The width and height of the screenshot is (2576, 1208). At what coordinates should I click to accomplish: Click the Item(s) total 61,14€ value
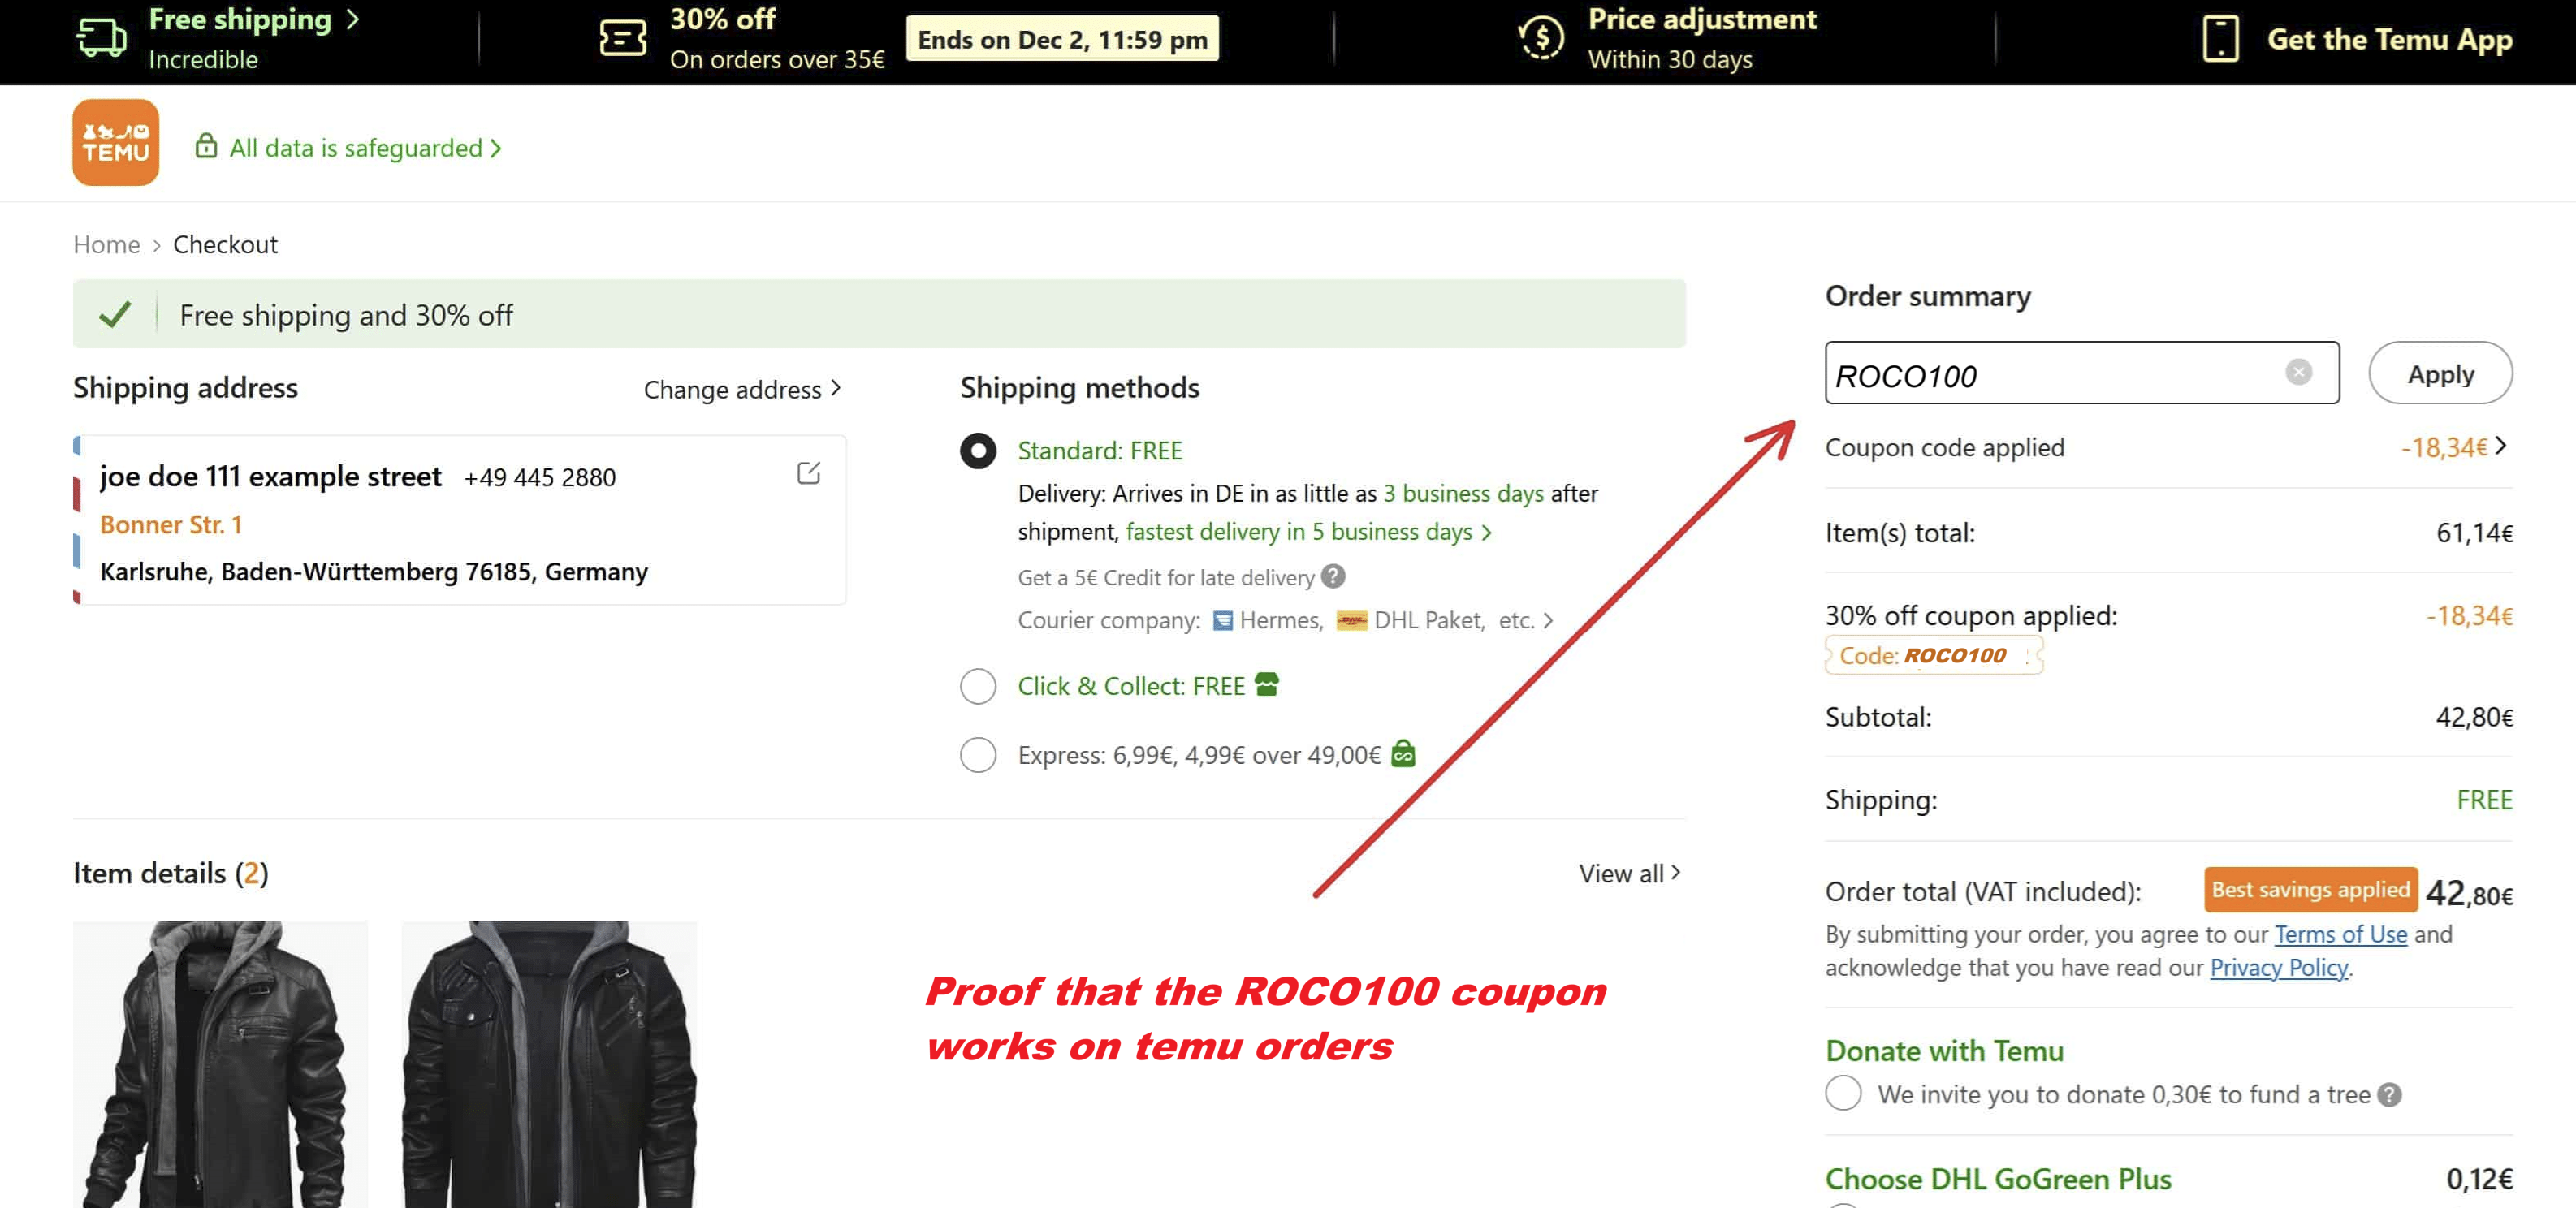point(2474,533)
